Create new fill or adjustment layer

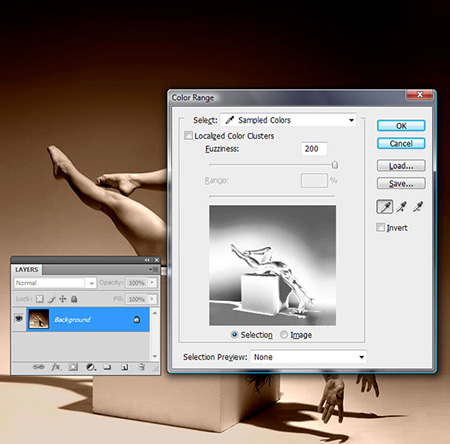[x=91, y=367]
